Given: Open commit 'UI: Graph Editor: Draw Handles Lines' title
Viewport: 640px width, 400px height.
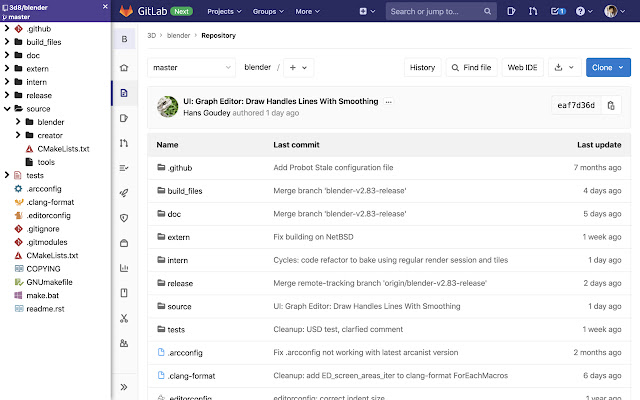Looking at the screenshot, I should click(280, 101).
